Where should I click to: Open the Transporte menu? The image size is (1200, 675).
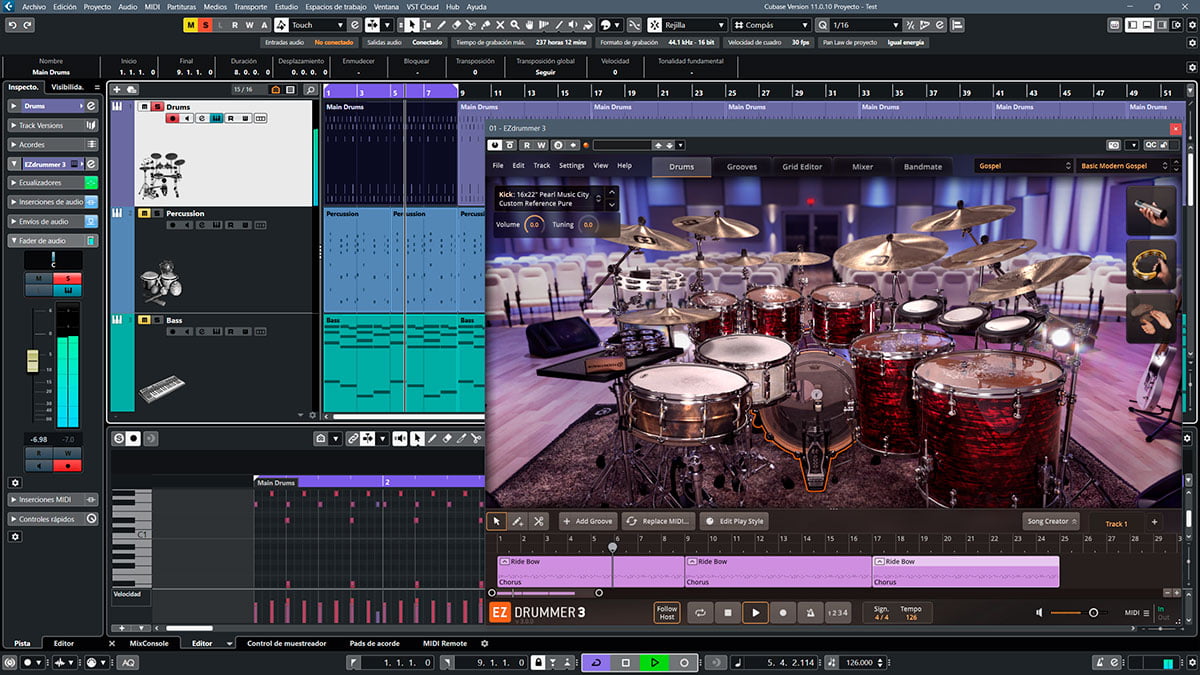point(251,7)
